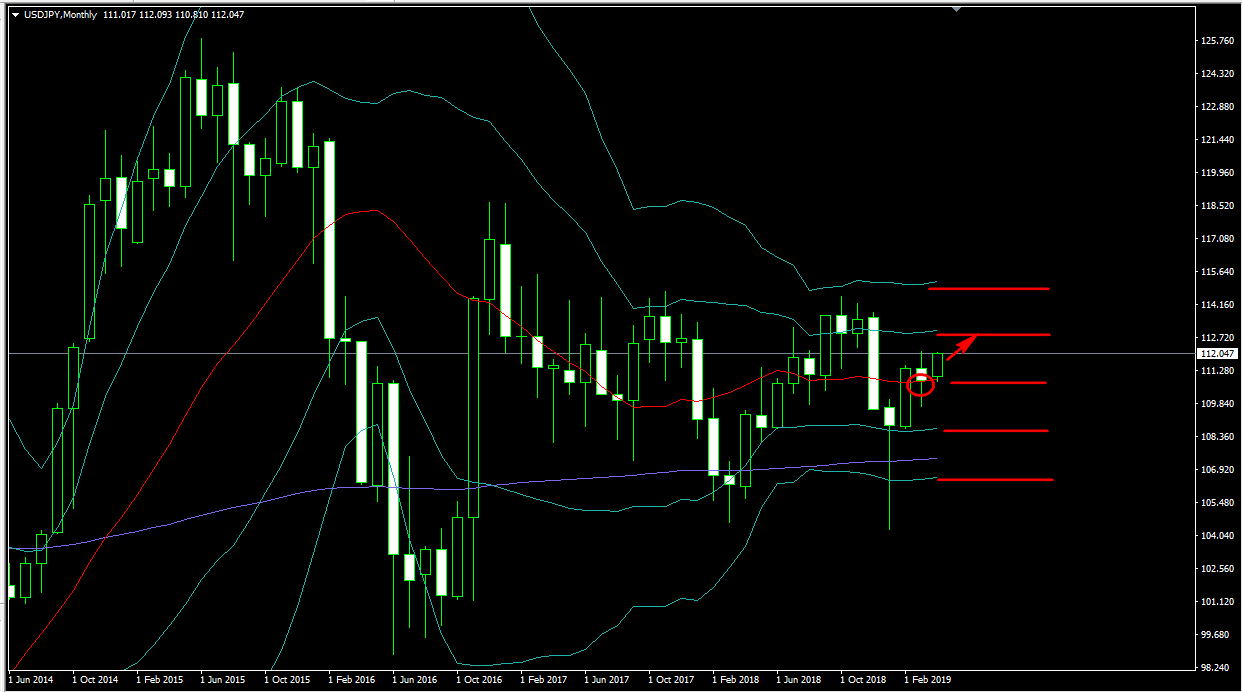The image size is (1242, 692).
Task: Click the 122.880 price axis label
Action: (1218, 107)
